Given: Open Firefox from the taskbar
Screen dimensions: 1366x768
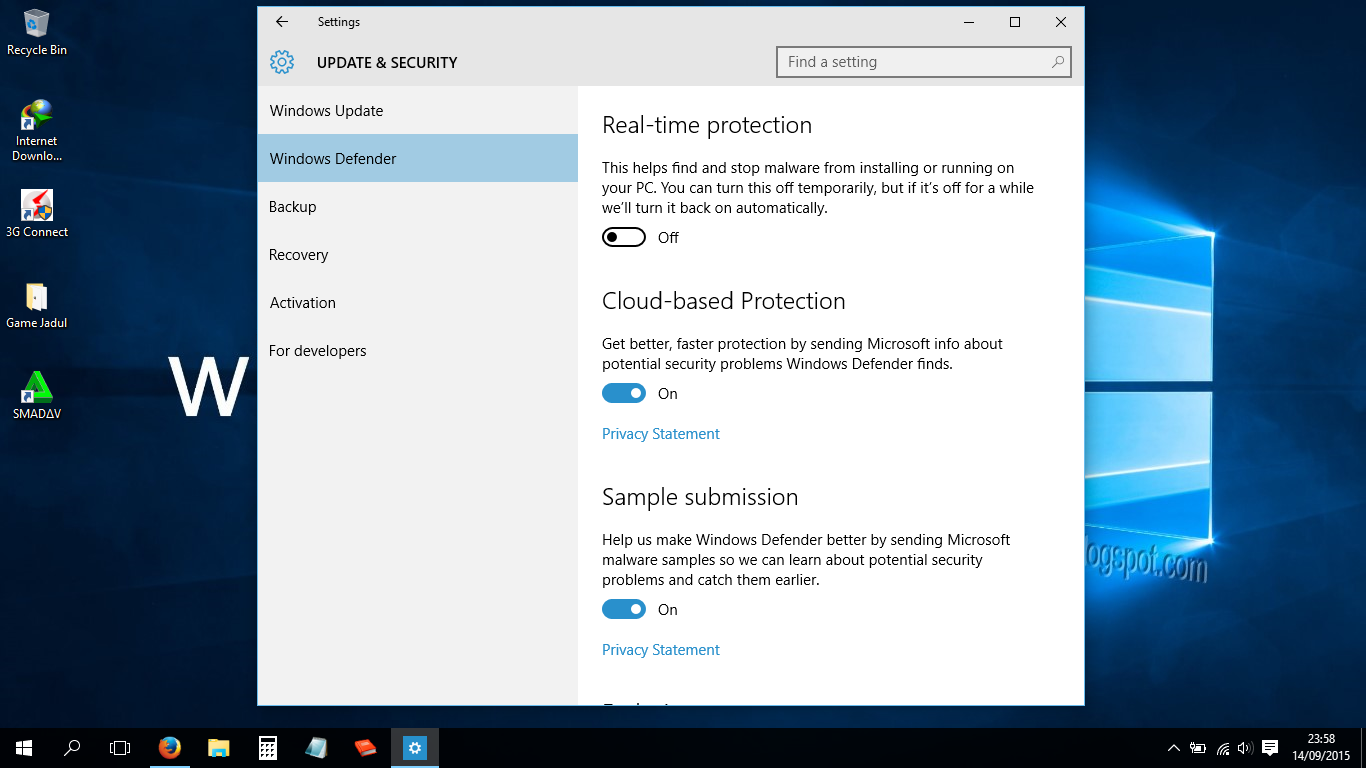Looking at the screenshot, I should [170, 747].
